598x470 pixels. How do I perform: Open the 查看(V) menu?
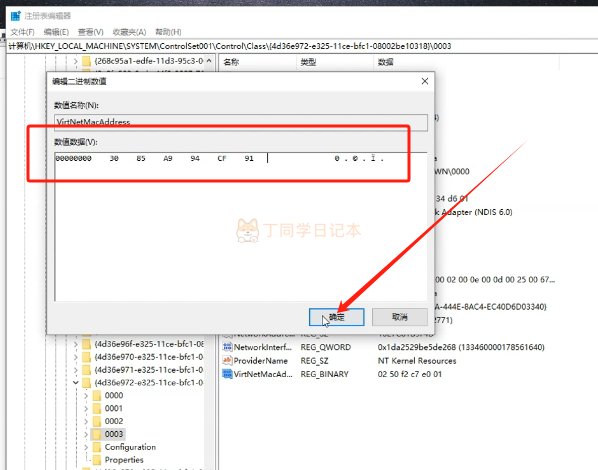point(91,32)
